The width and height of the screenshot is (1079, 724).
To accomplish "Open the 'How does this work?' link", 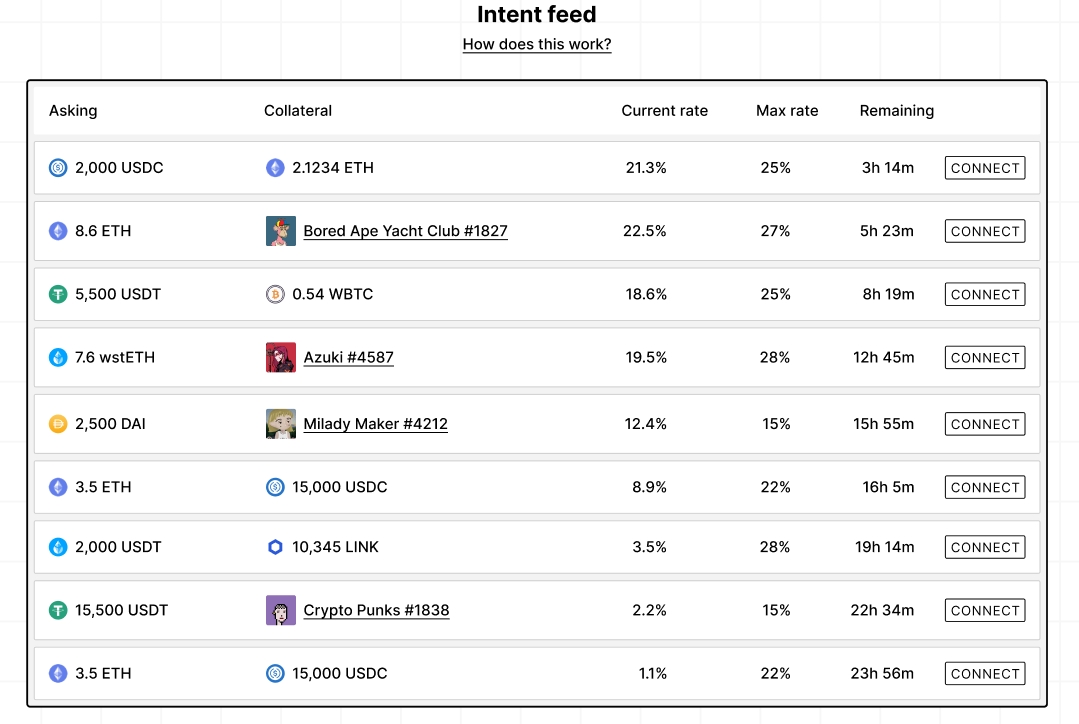I will point(537,44).
